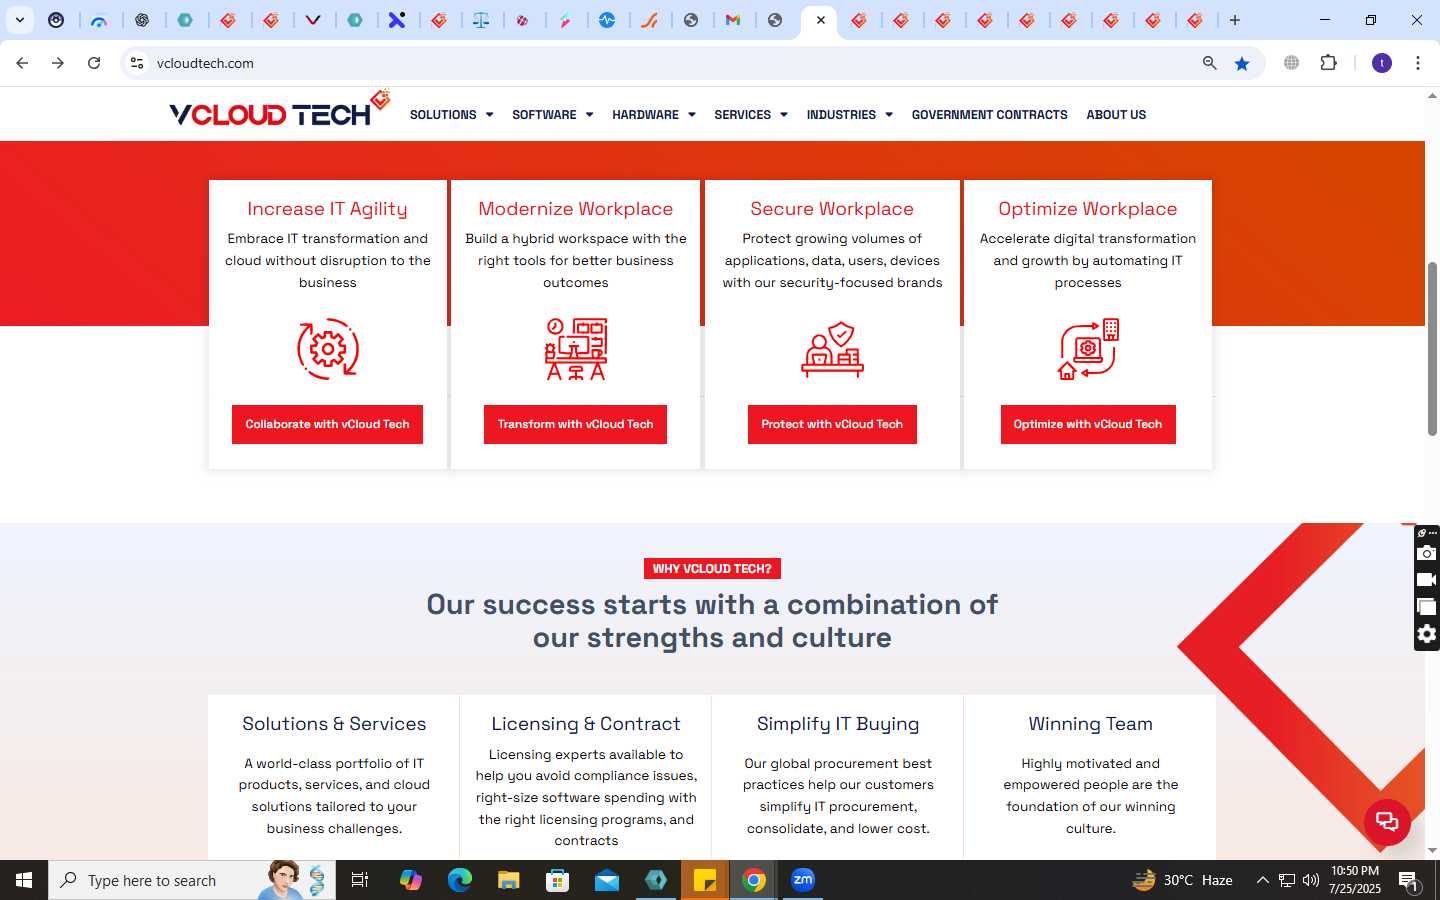
Task: Open the Chrome profile avatar
Action: 1382,63
